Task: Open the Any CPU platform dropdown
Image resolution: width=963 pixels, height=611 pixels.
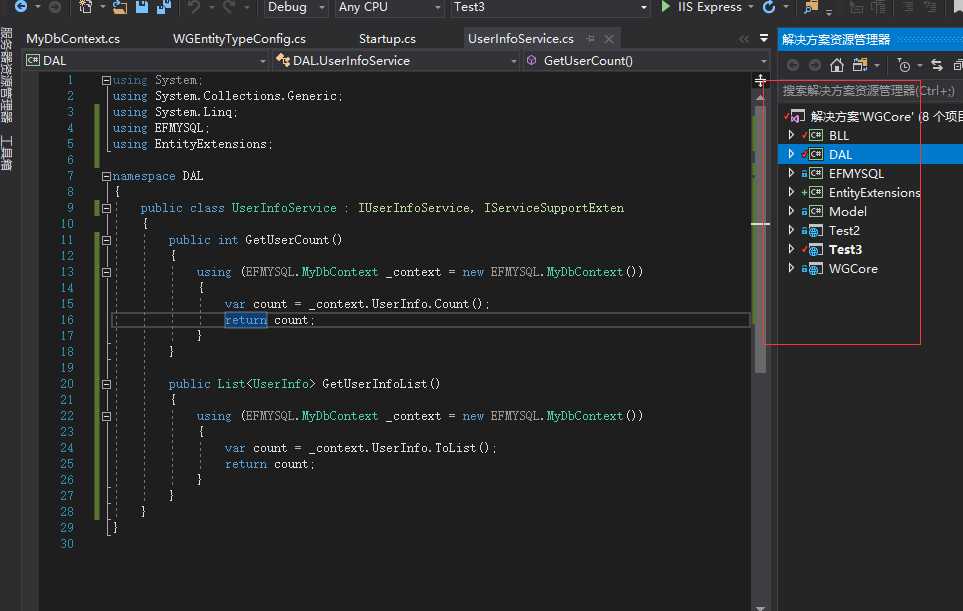Action: tap(390, 7)
